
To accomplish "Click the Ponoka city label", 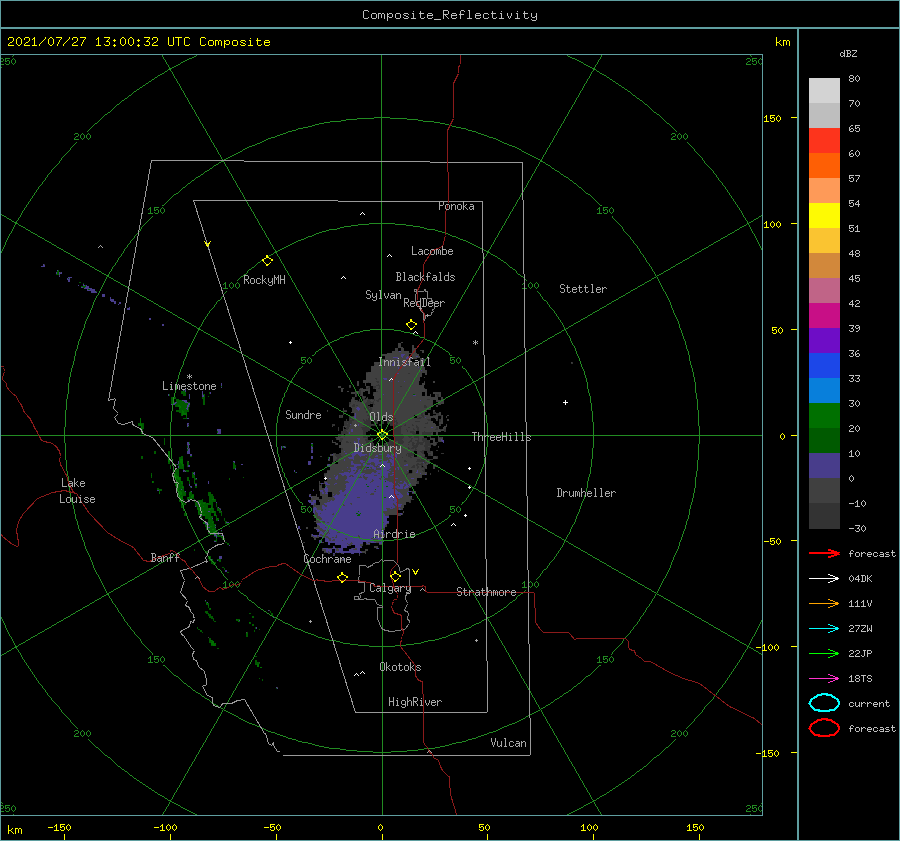I will coord(456,206).
